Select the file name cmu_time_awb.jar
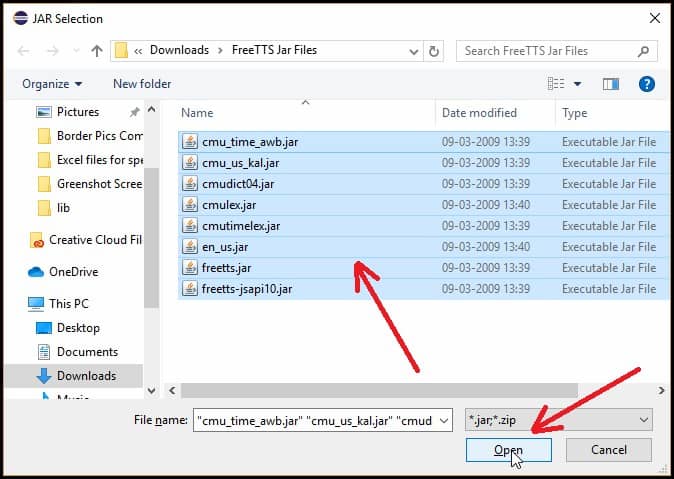The height and width of the screenshot is (479, 674). (250, 142)
